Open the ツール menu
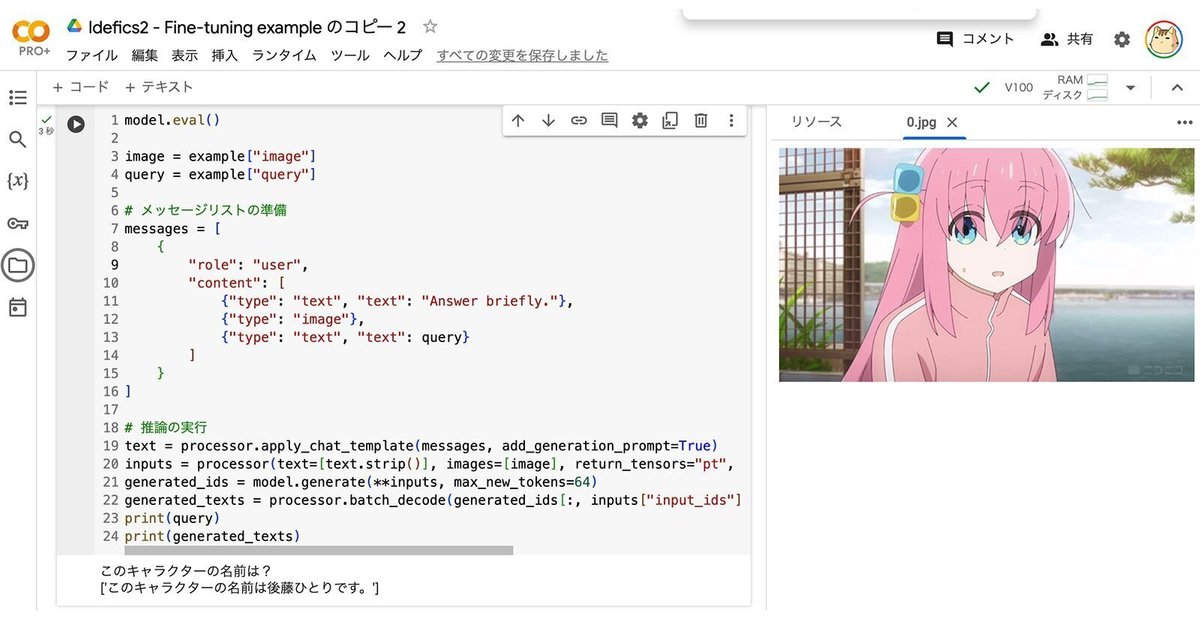1200x619 pixels. click(x=350, y=56)
